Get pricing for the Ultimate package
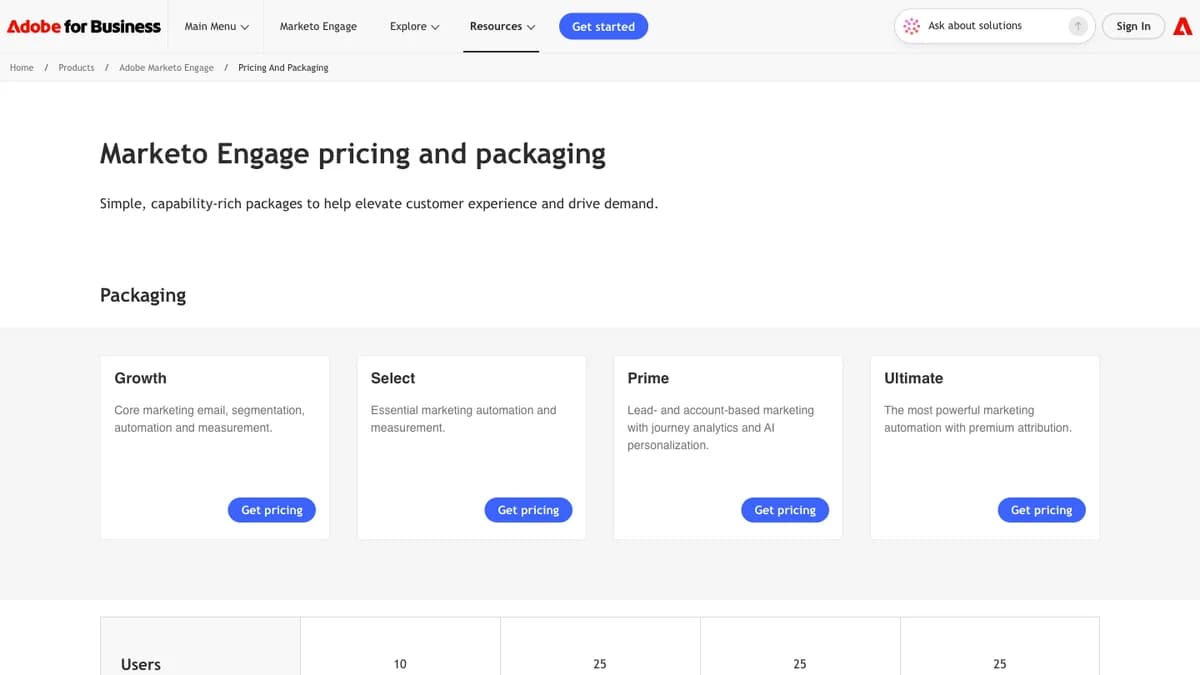The width and height of the screenshot is (1200, 675). pyautogui.click(x=1041, y=510)
